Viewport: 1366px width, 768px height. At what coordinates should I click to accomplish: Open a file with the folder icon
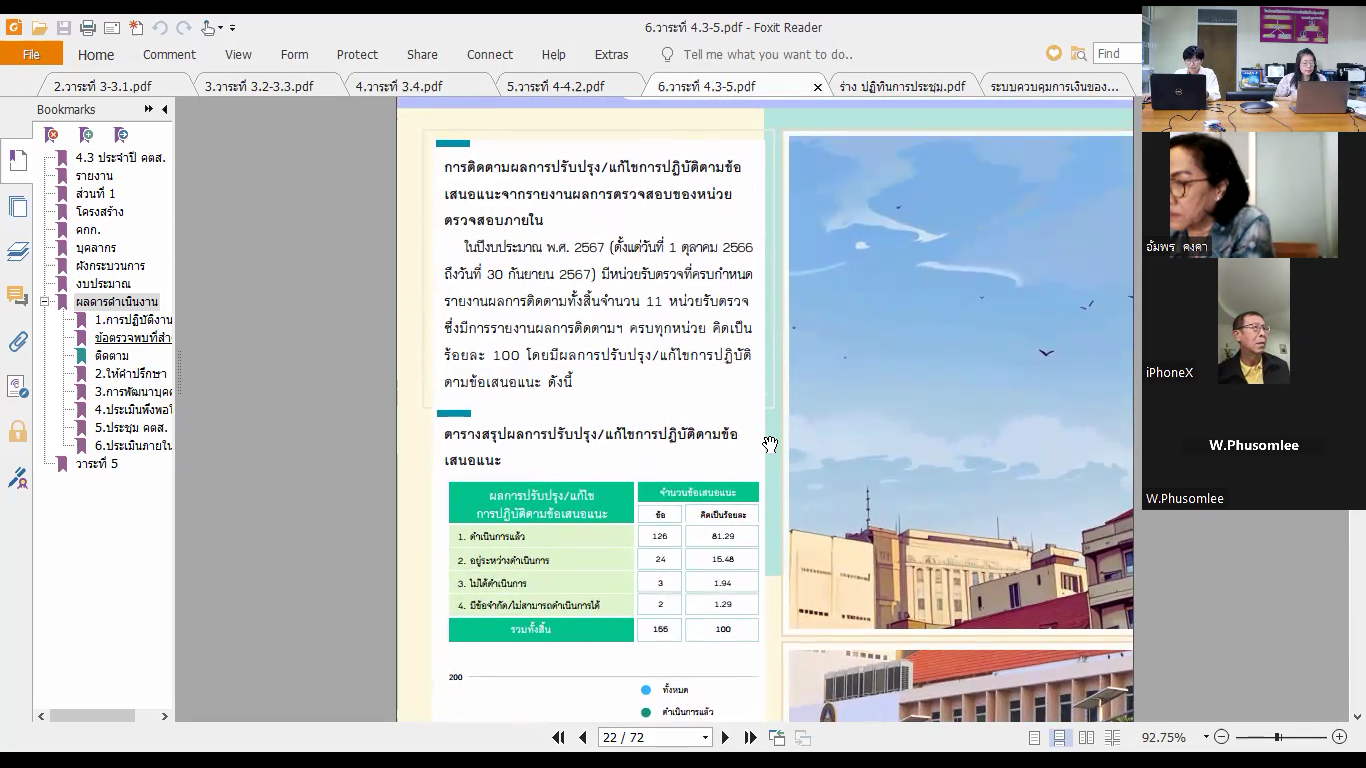(39, 28)
